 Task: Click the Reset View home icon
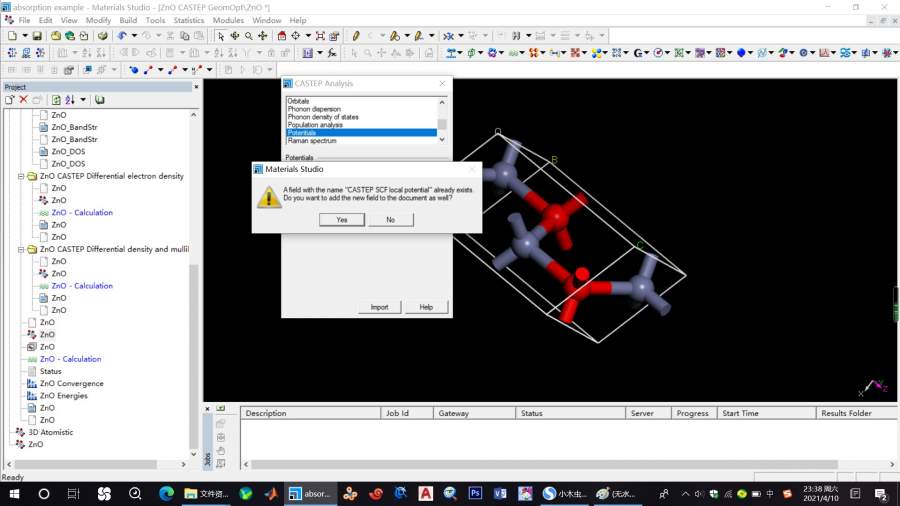(281, 36)
